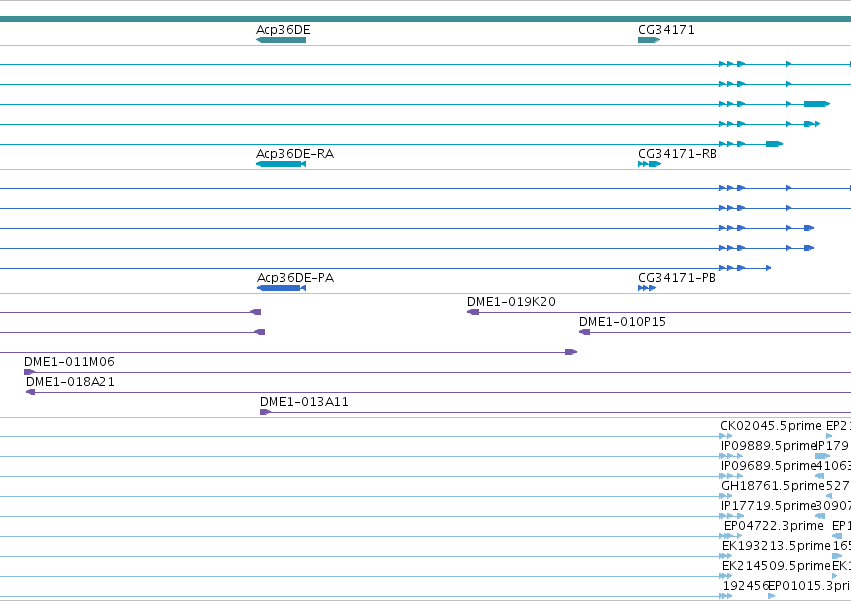Screen dimensions: 851x601
Task: Open the IP09689.5prime EST label
Action: 769,466
